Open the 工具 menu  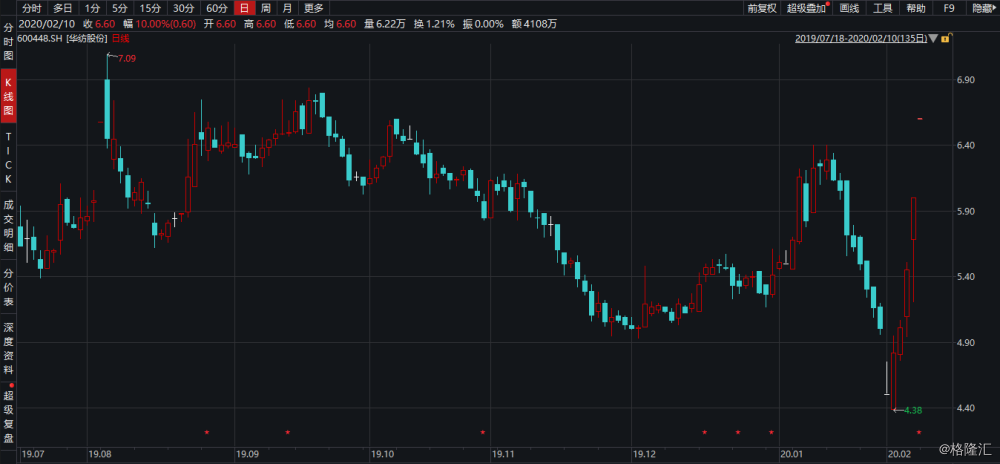(x=882, y=8)
